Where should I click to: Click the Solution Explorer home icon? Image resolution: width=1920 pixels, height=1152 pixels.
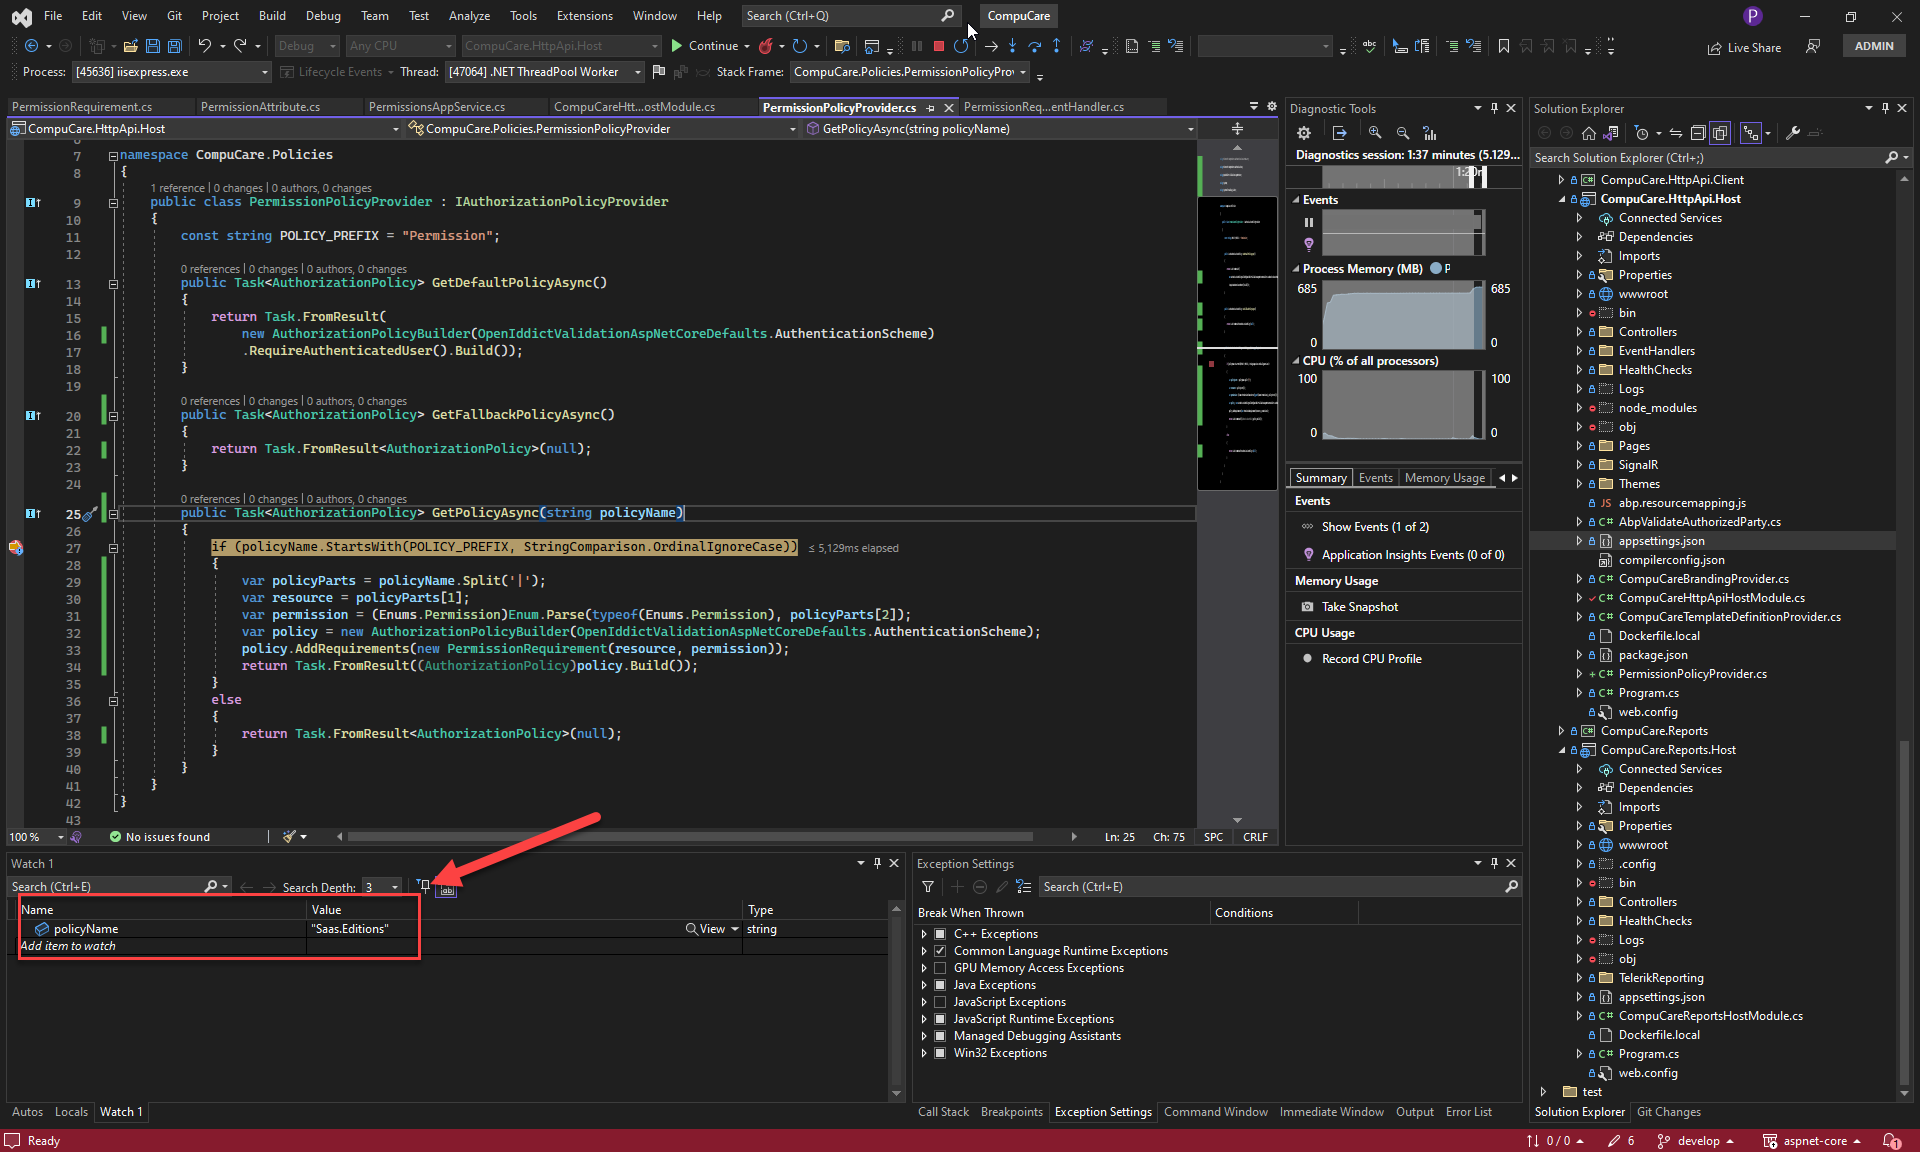coord(1588,133)
